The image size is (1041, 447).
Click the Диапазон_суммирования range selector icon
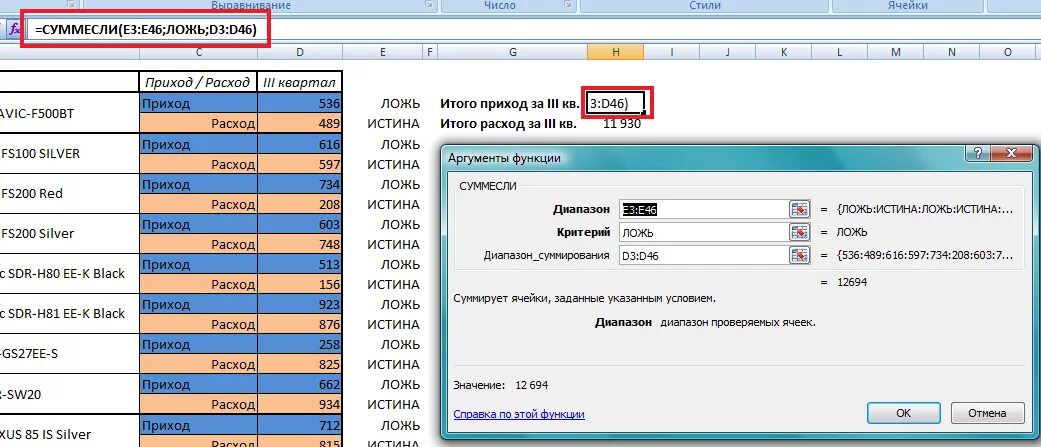(800, 255)
